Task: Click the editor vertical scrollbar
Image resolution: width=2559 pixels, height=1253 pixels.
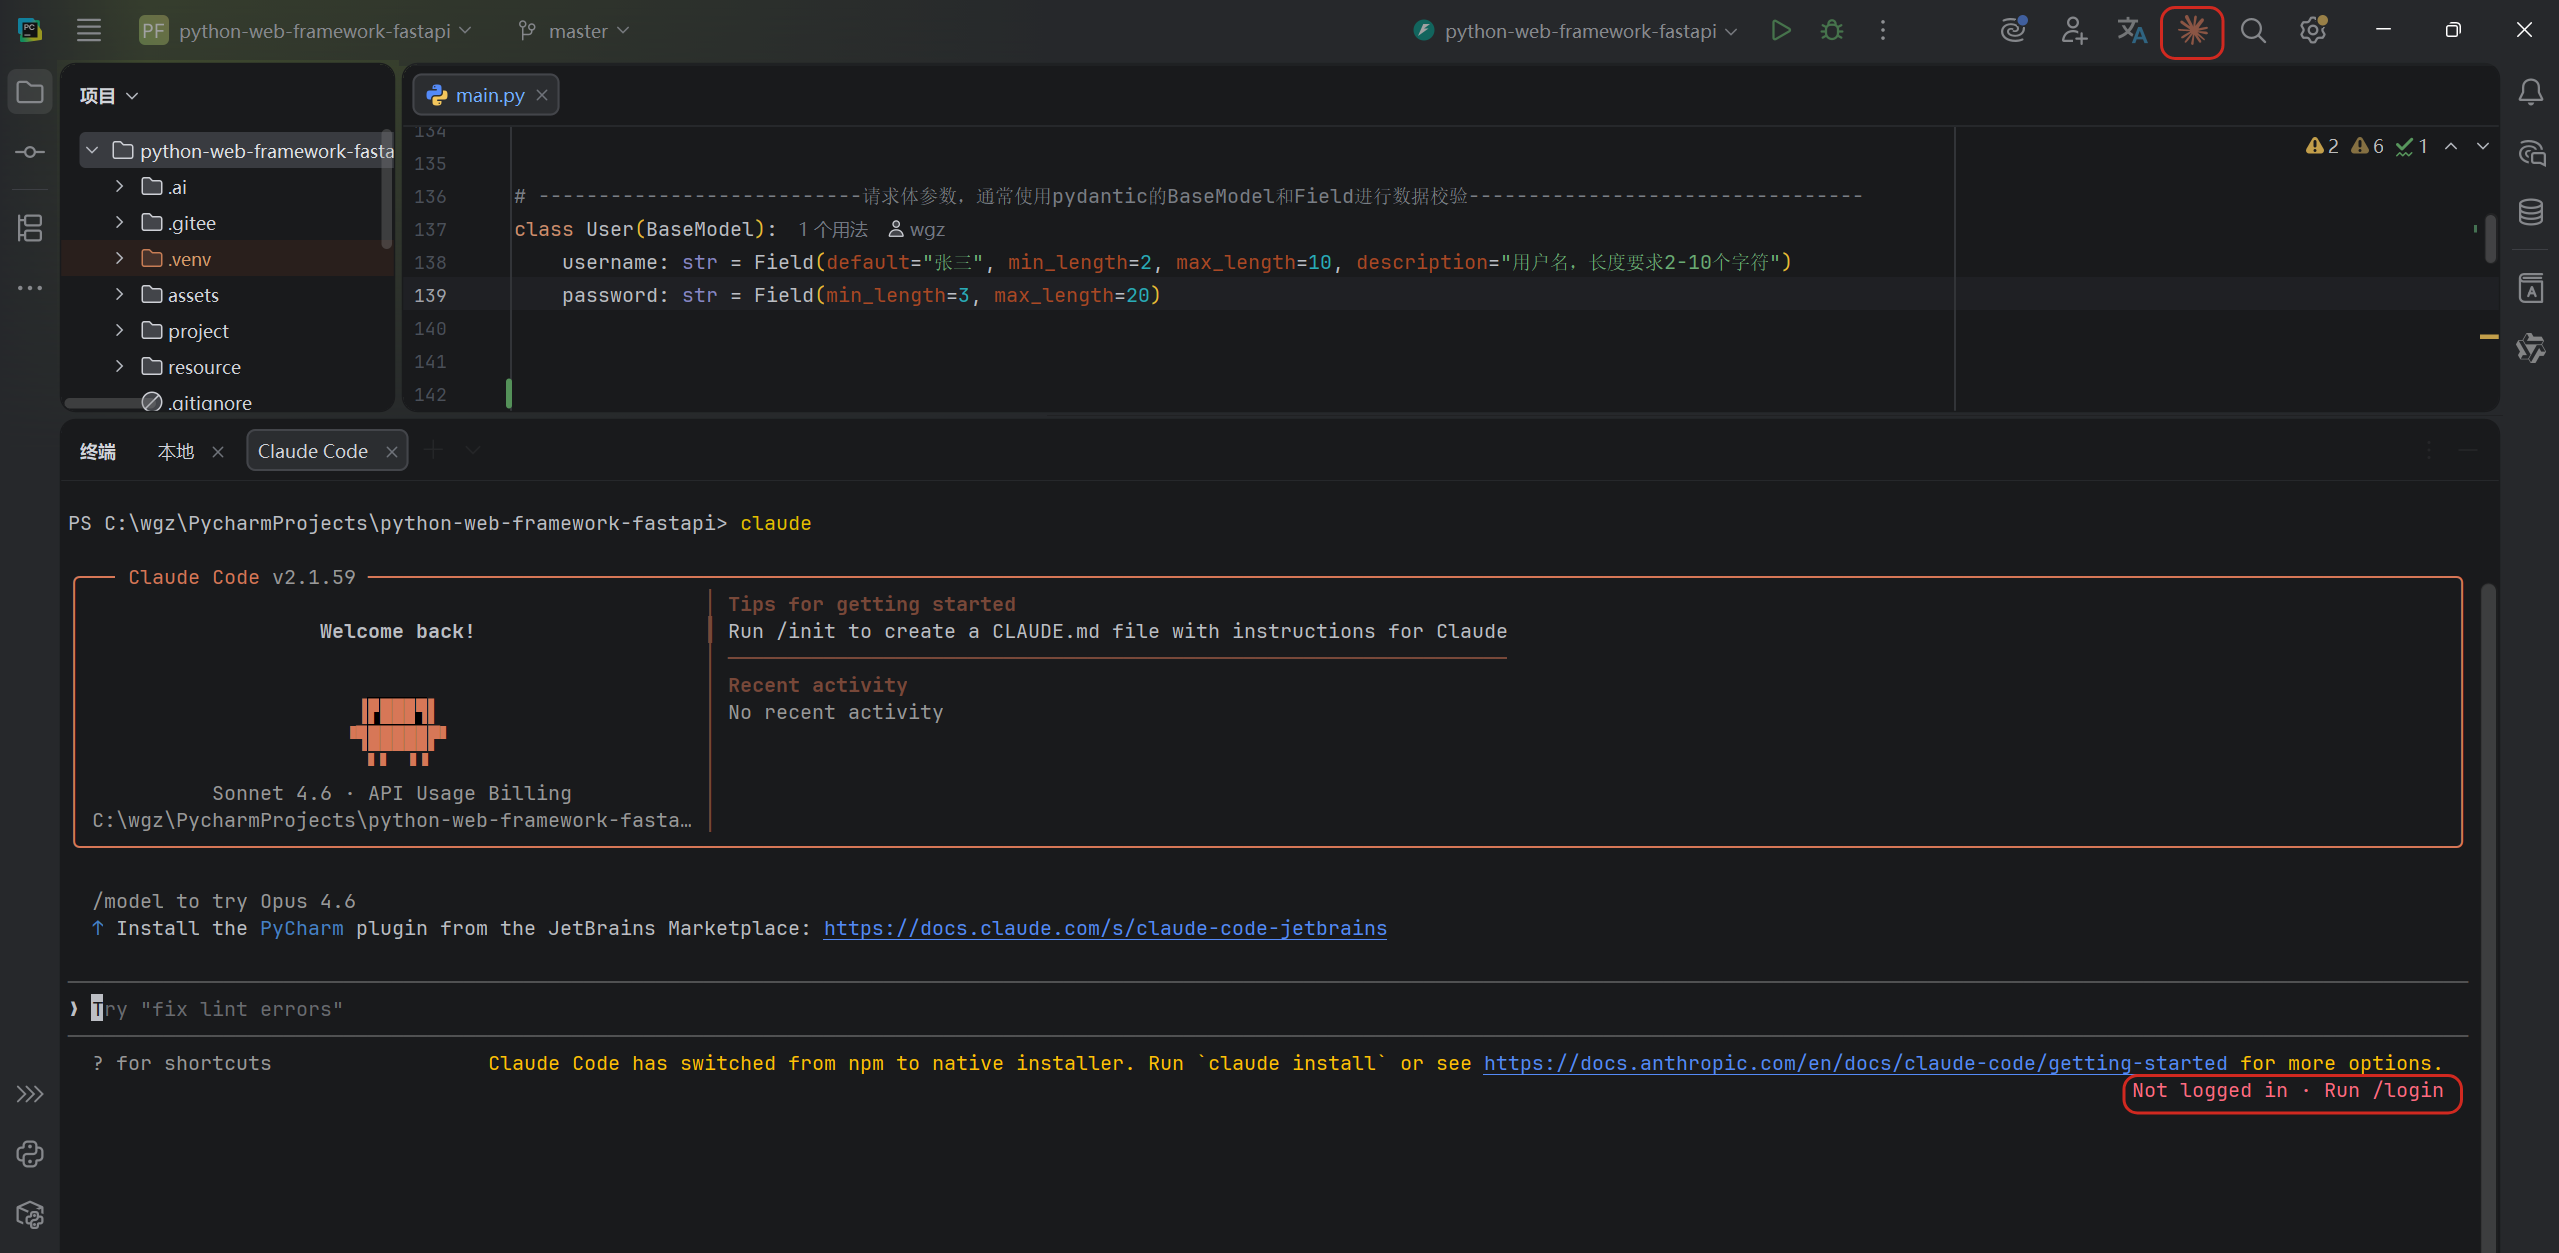Action: coord(2490,240)
